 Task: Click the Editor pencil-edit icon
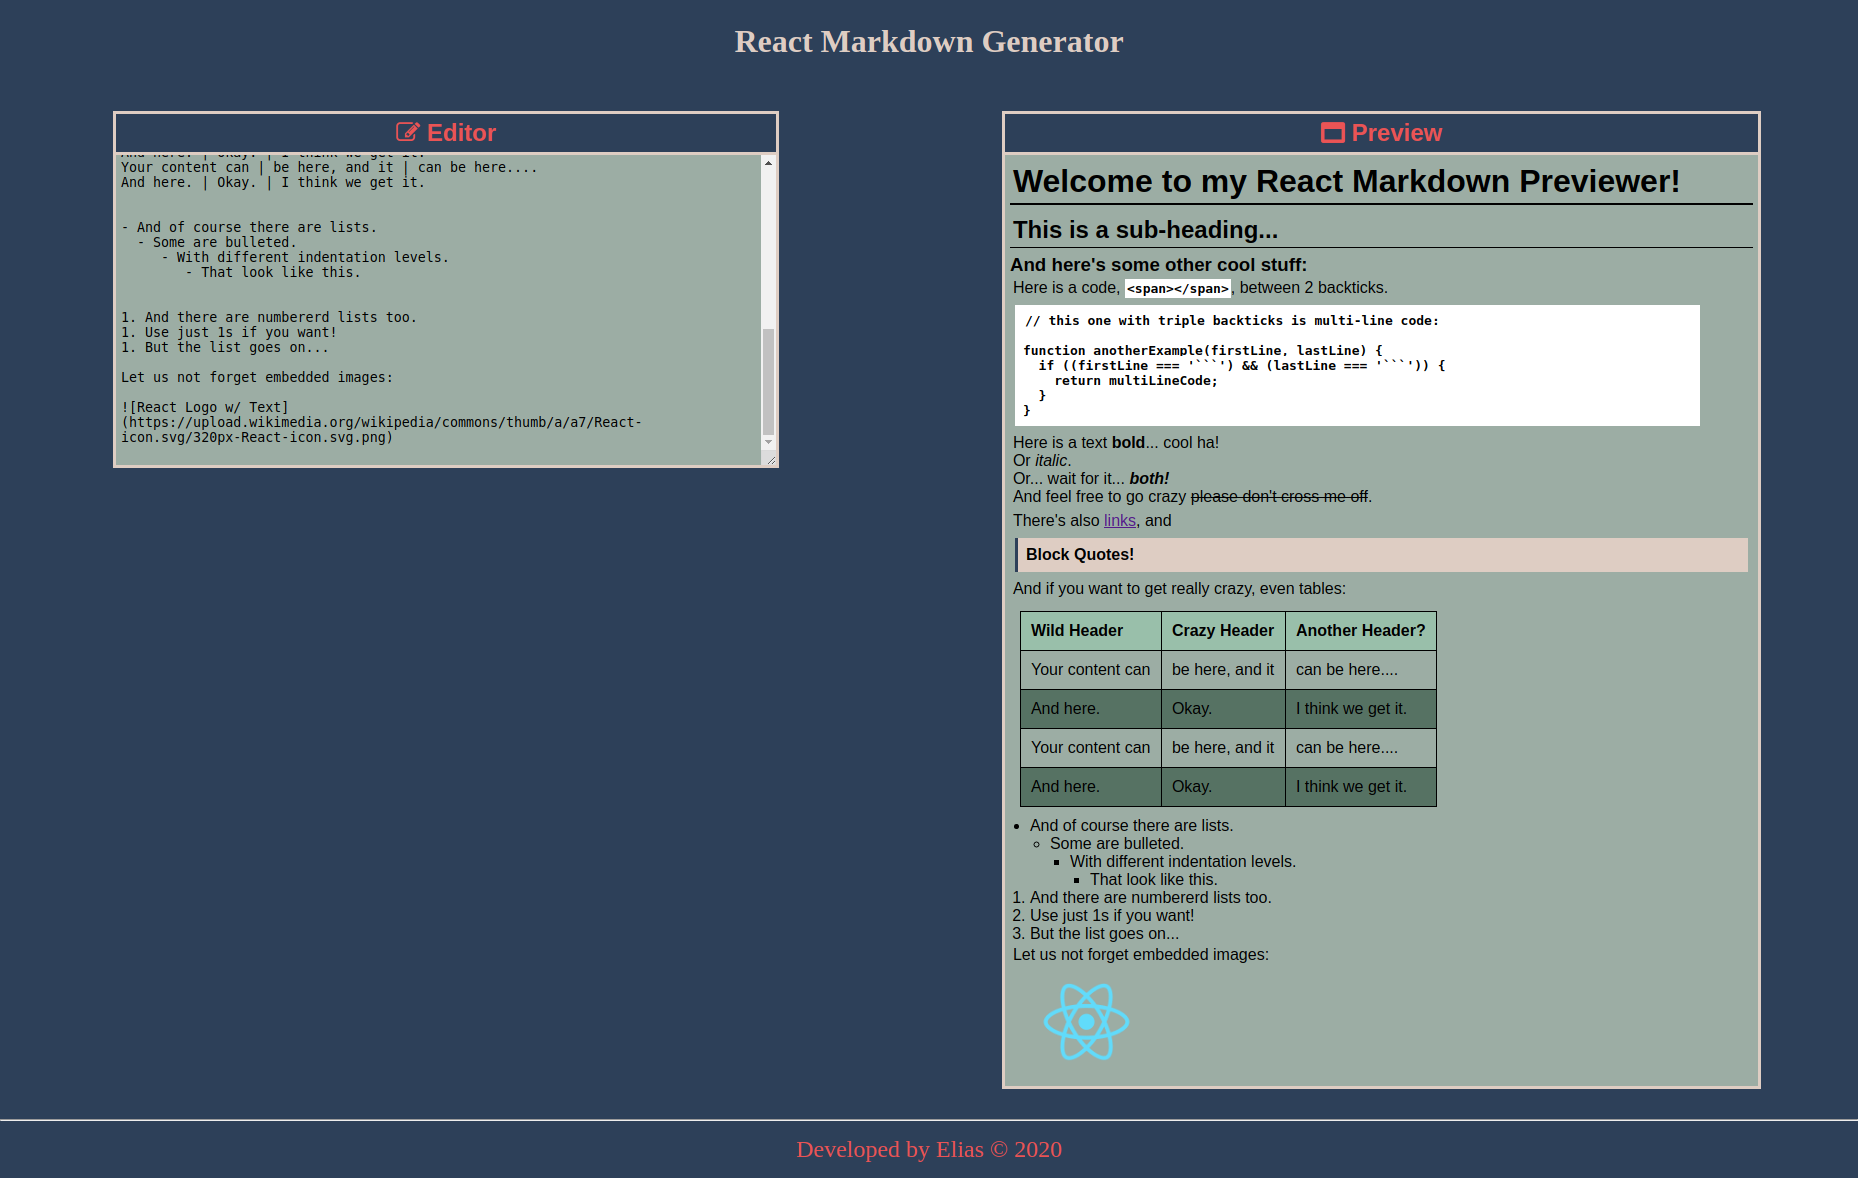coord(407,132)
